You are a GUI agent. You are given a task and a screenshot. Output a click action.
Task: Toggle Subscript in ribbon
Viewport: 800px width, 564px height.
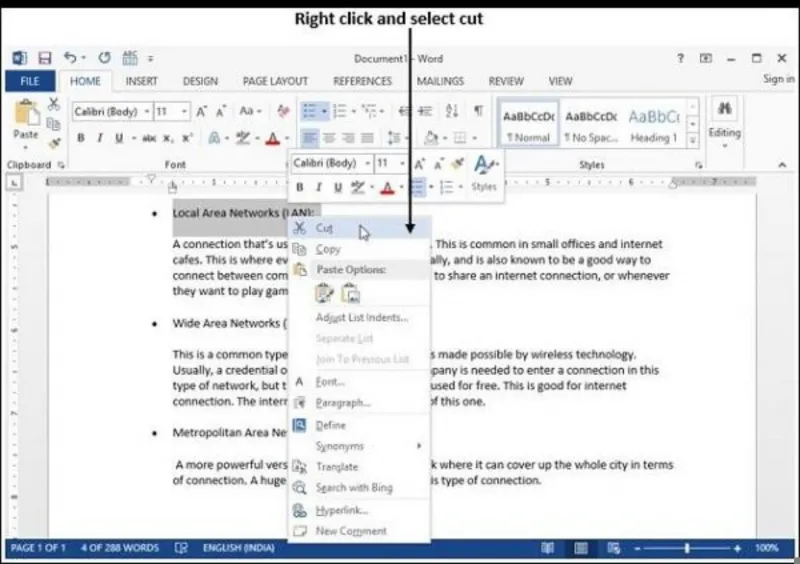(168, 138)
